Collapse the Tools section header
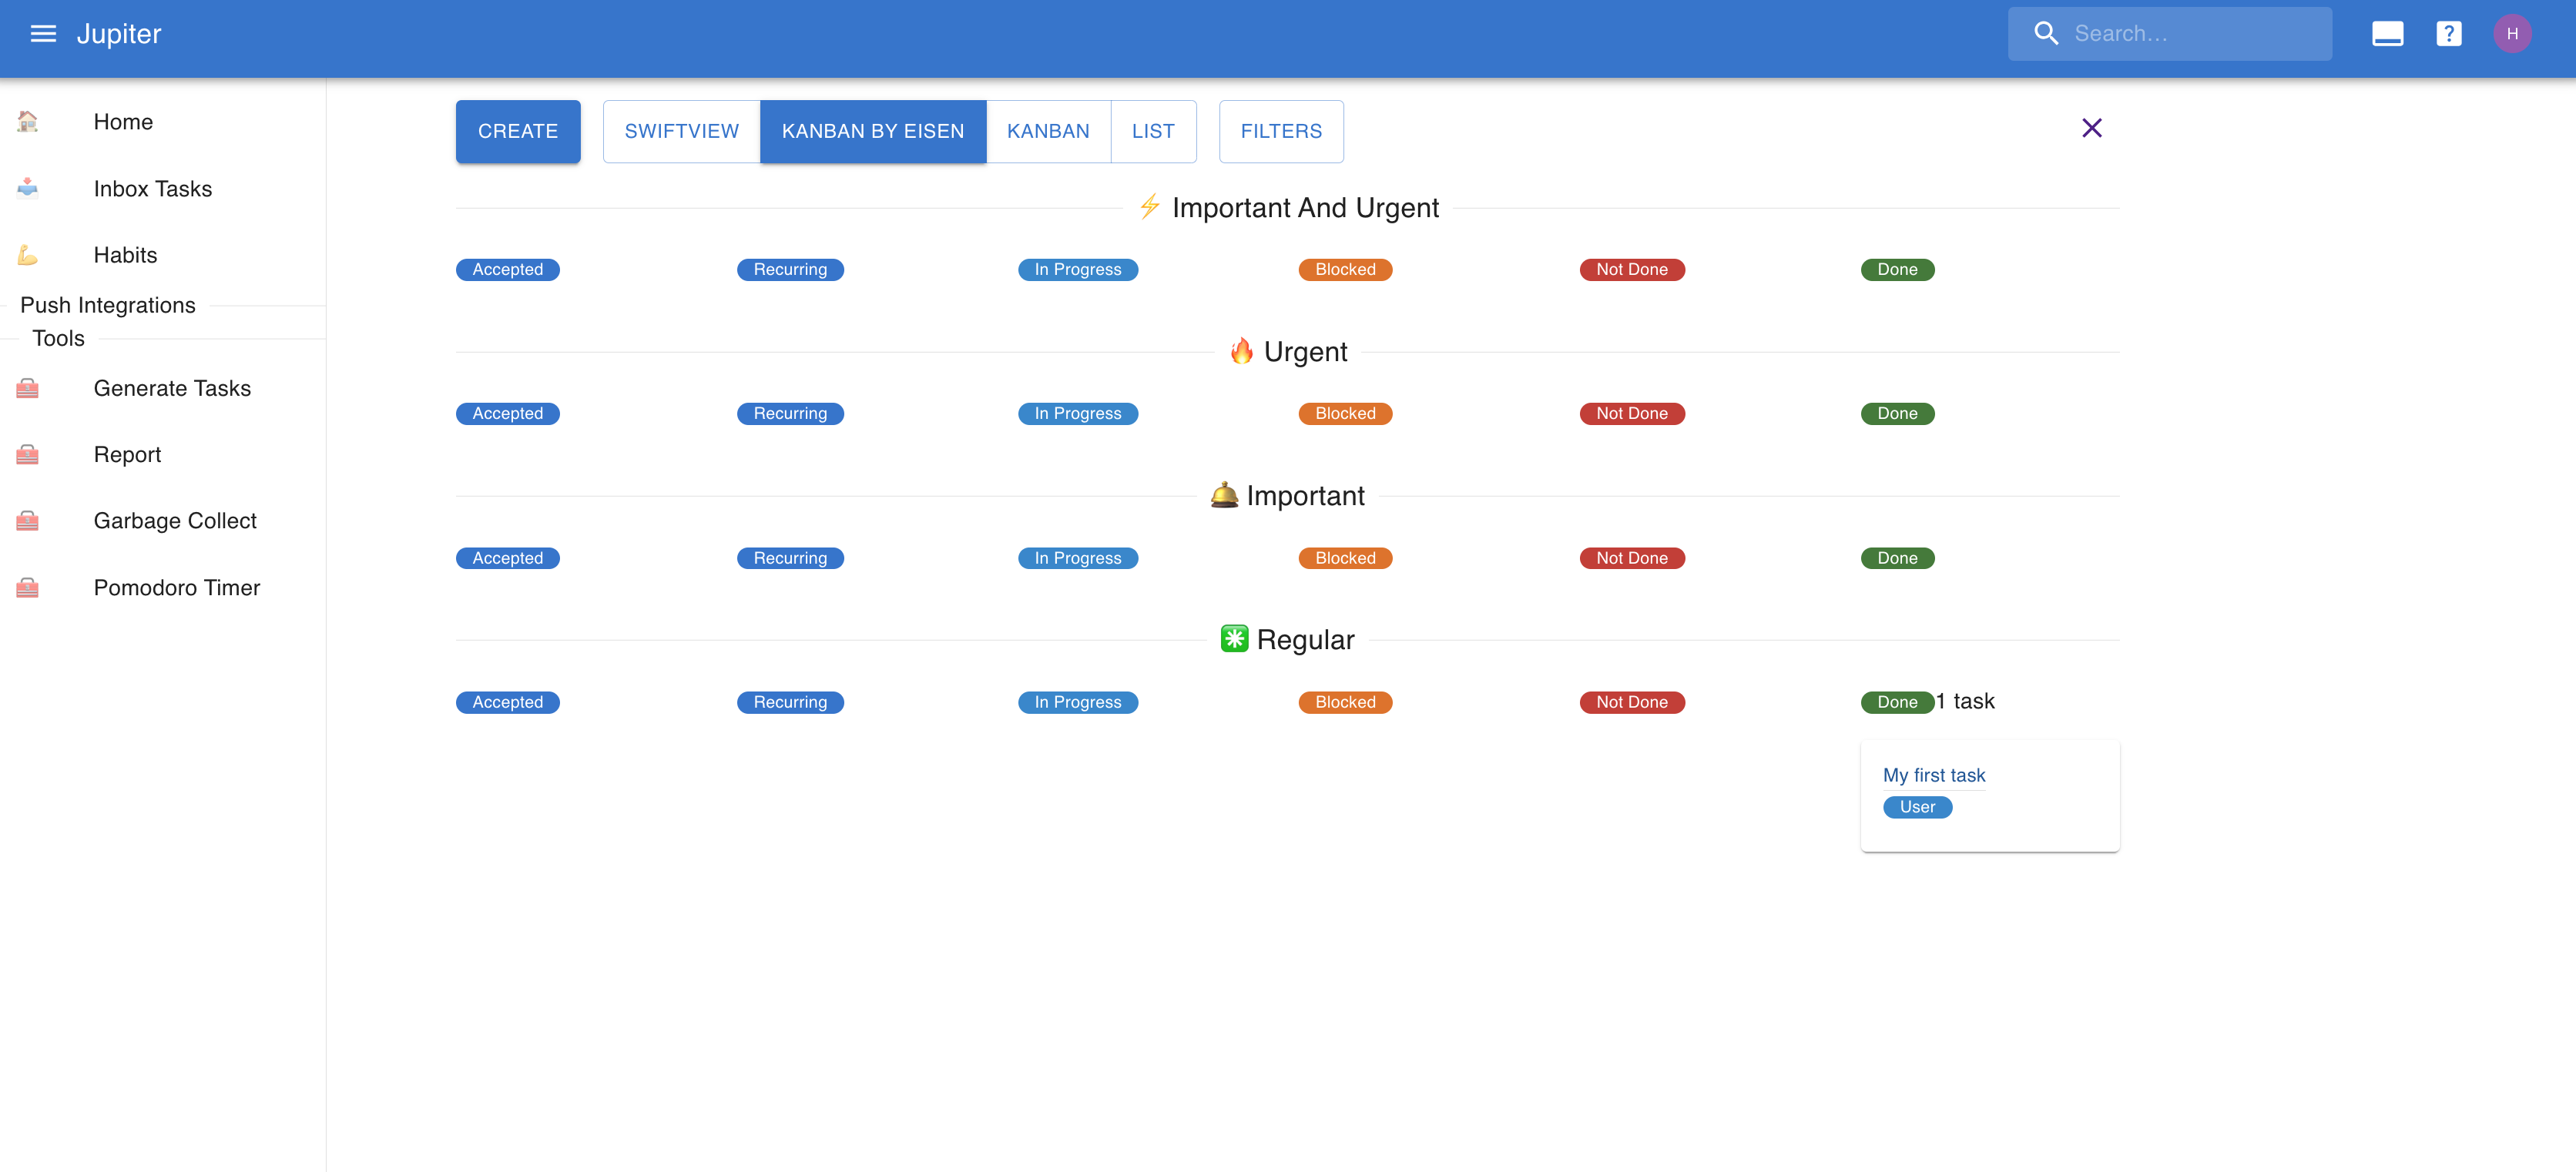 pos(58,338)
